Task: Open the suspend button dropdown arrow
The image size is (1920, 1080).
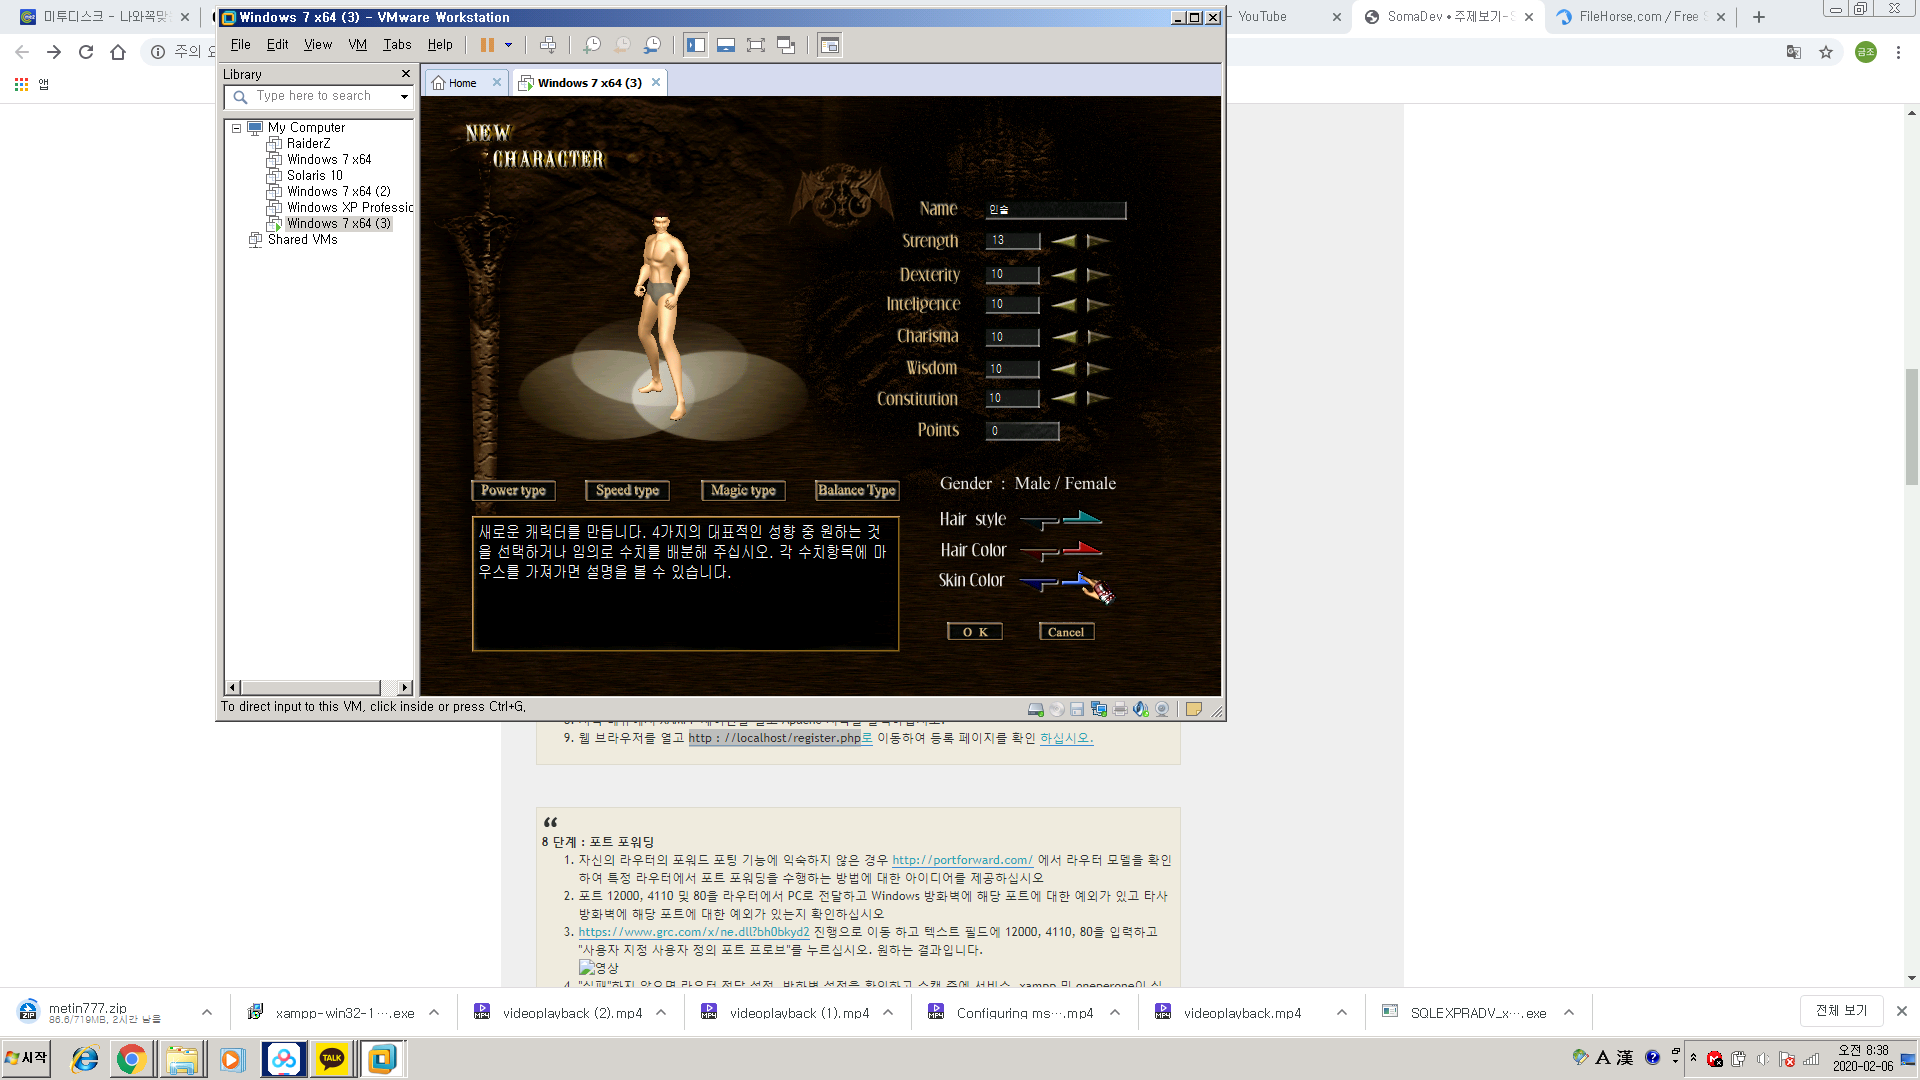Action: pyautogui.click(x=508, y=44)
